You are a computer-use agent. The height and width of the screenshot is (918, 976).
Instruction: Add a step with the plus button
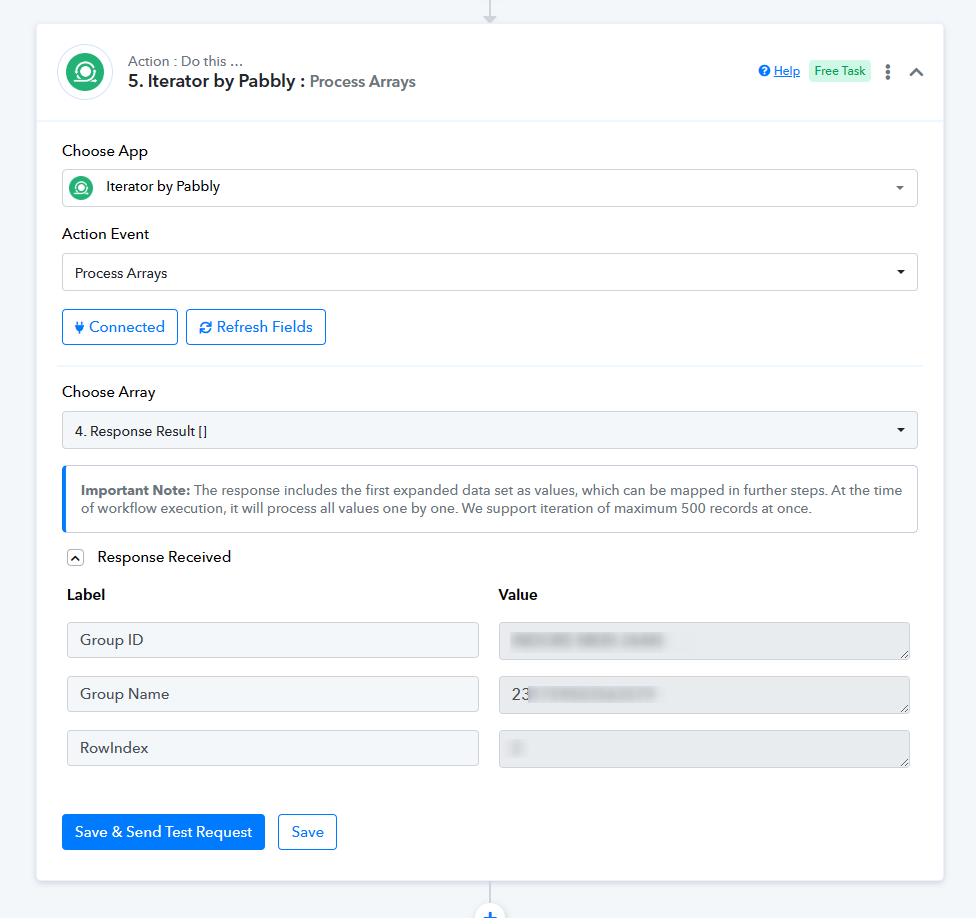click(490, 912)
